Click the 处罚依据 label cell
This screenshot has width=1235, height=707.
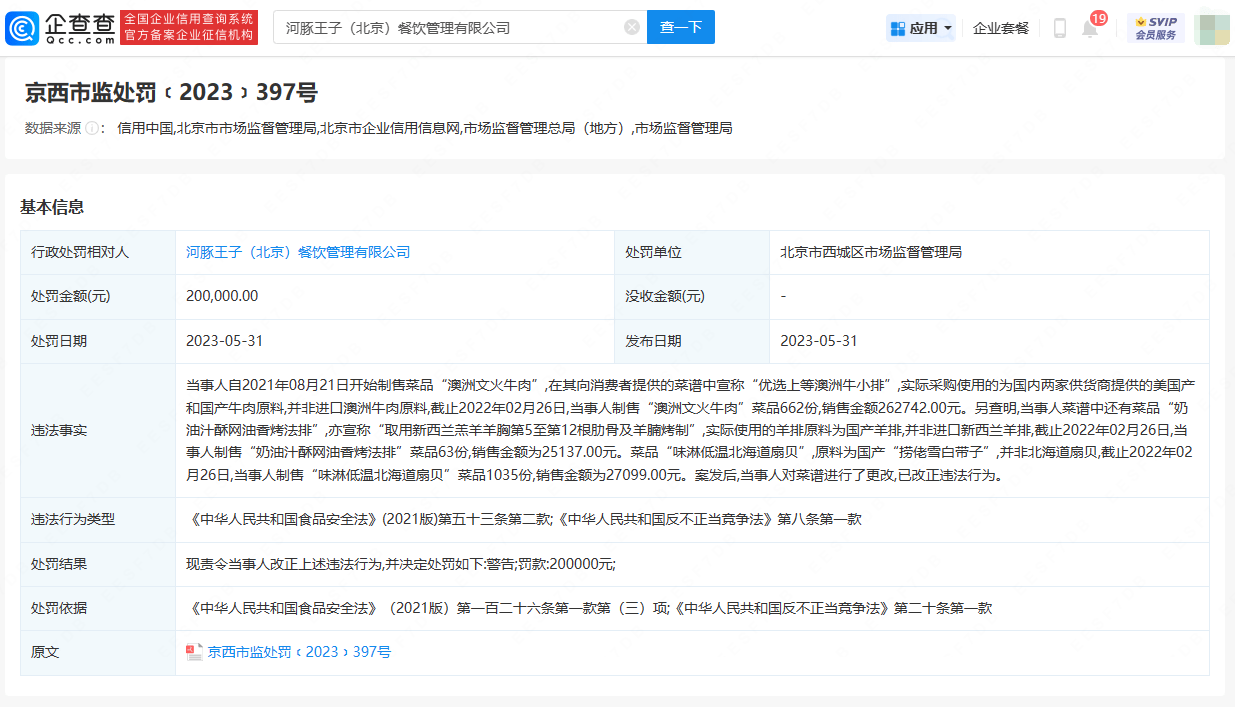(98, 608)
